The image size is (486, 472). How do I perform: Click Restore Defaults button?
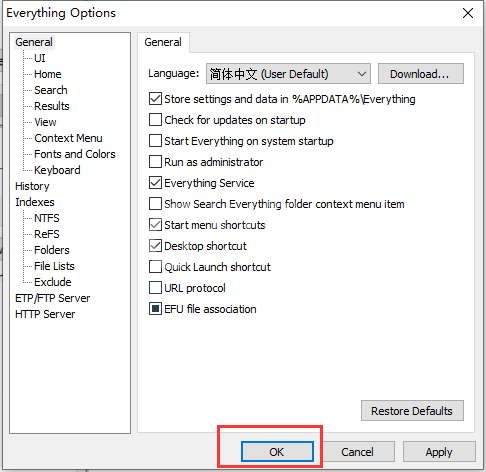pyautogui.click(x=412, y=411)
